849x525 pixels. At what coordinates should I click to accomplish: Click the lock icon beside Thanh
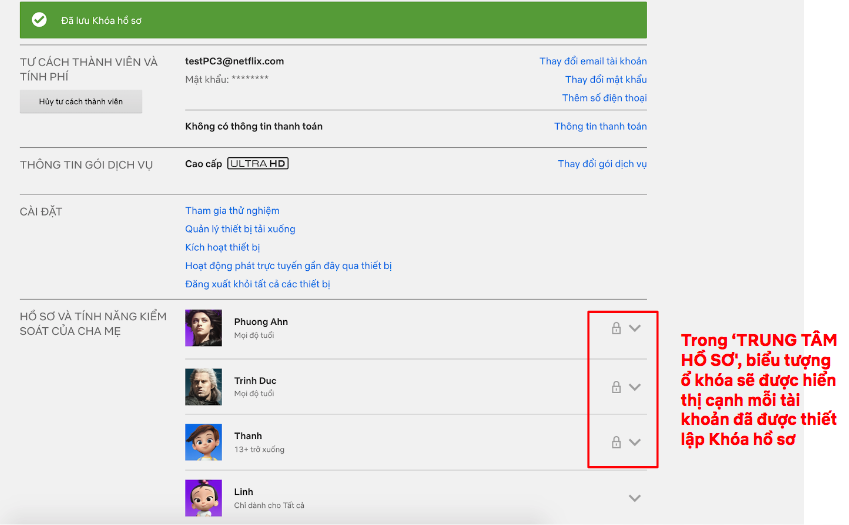click(616, 442)
